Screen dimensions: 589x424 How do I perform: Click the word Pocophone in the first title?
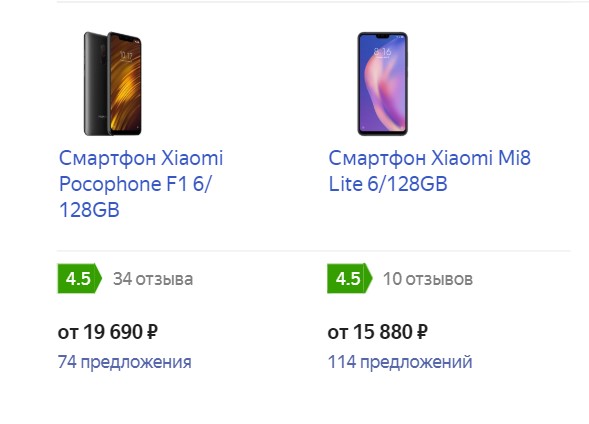pos(110,184)
